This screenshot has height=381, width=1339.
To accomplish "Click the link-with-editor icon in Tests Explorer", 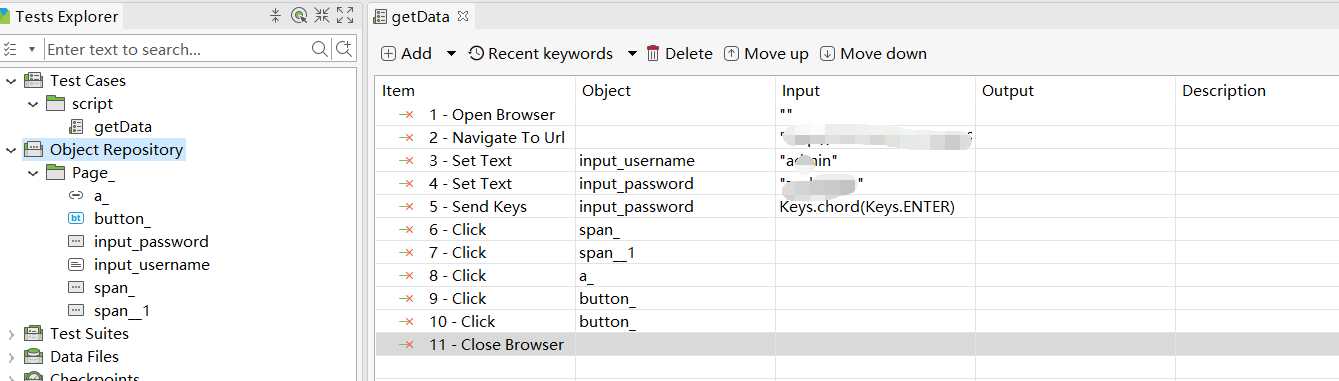I will tap(299, 15).
